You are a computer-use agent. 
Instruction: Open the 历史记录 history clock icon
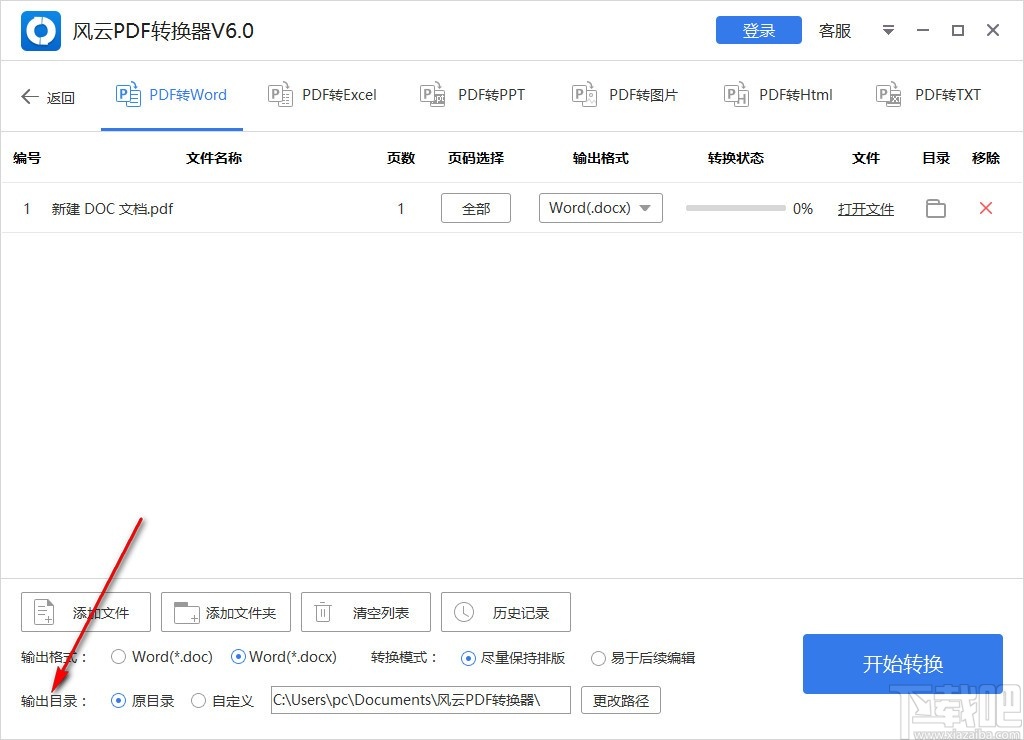pyautogui.click(x=463, y=611)
